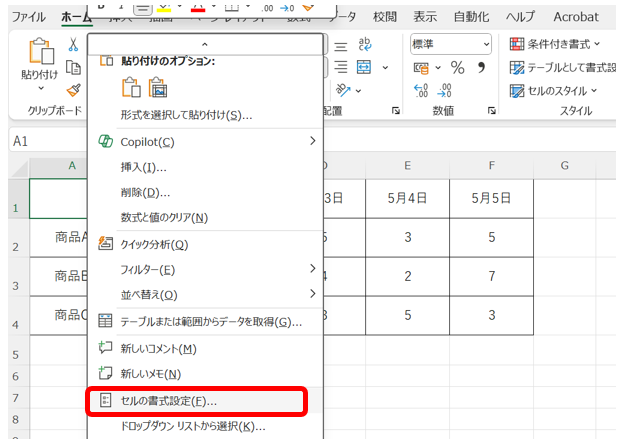Choose the paste-as-picture option icon
The image size is (621, 448).
158,87
